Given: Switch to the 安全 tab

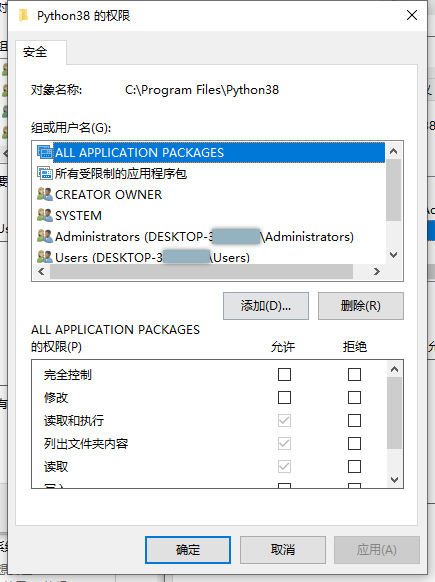Looking at the screenshot, I should pos(35,52).
